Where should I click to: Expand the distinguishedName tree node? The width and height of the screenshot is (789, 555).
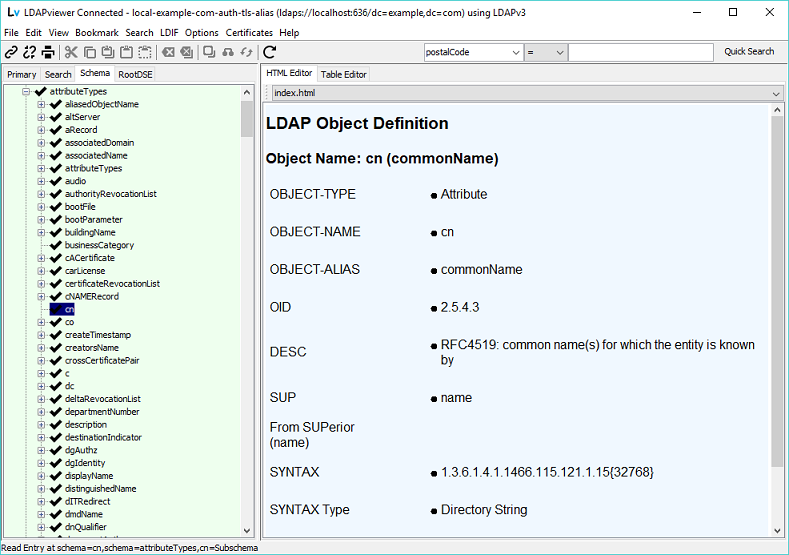click(x=41, y=488)
